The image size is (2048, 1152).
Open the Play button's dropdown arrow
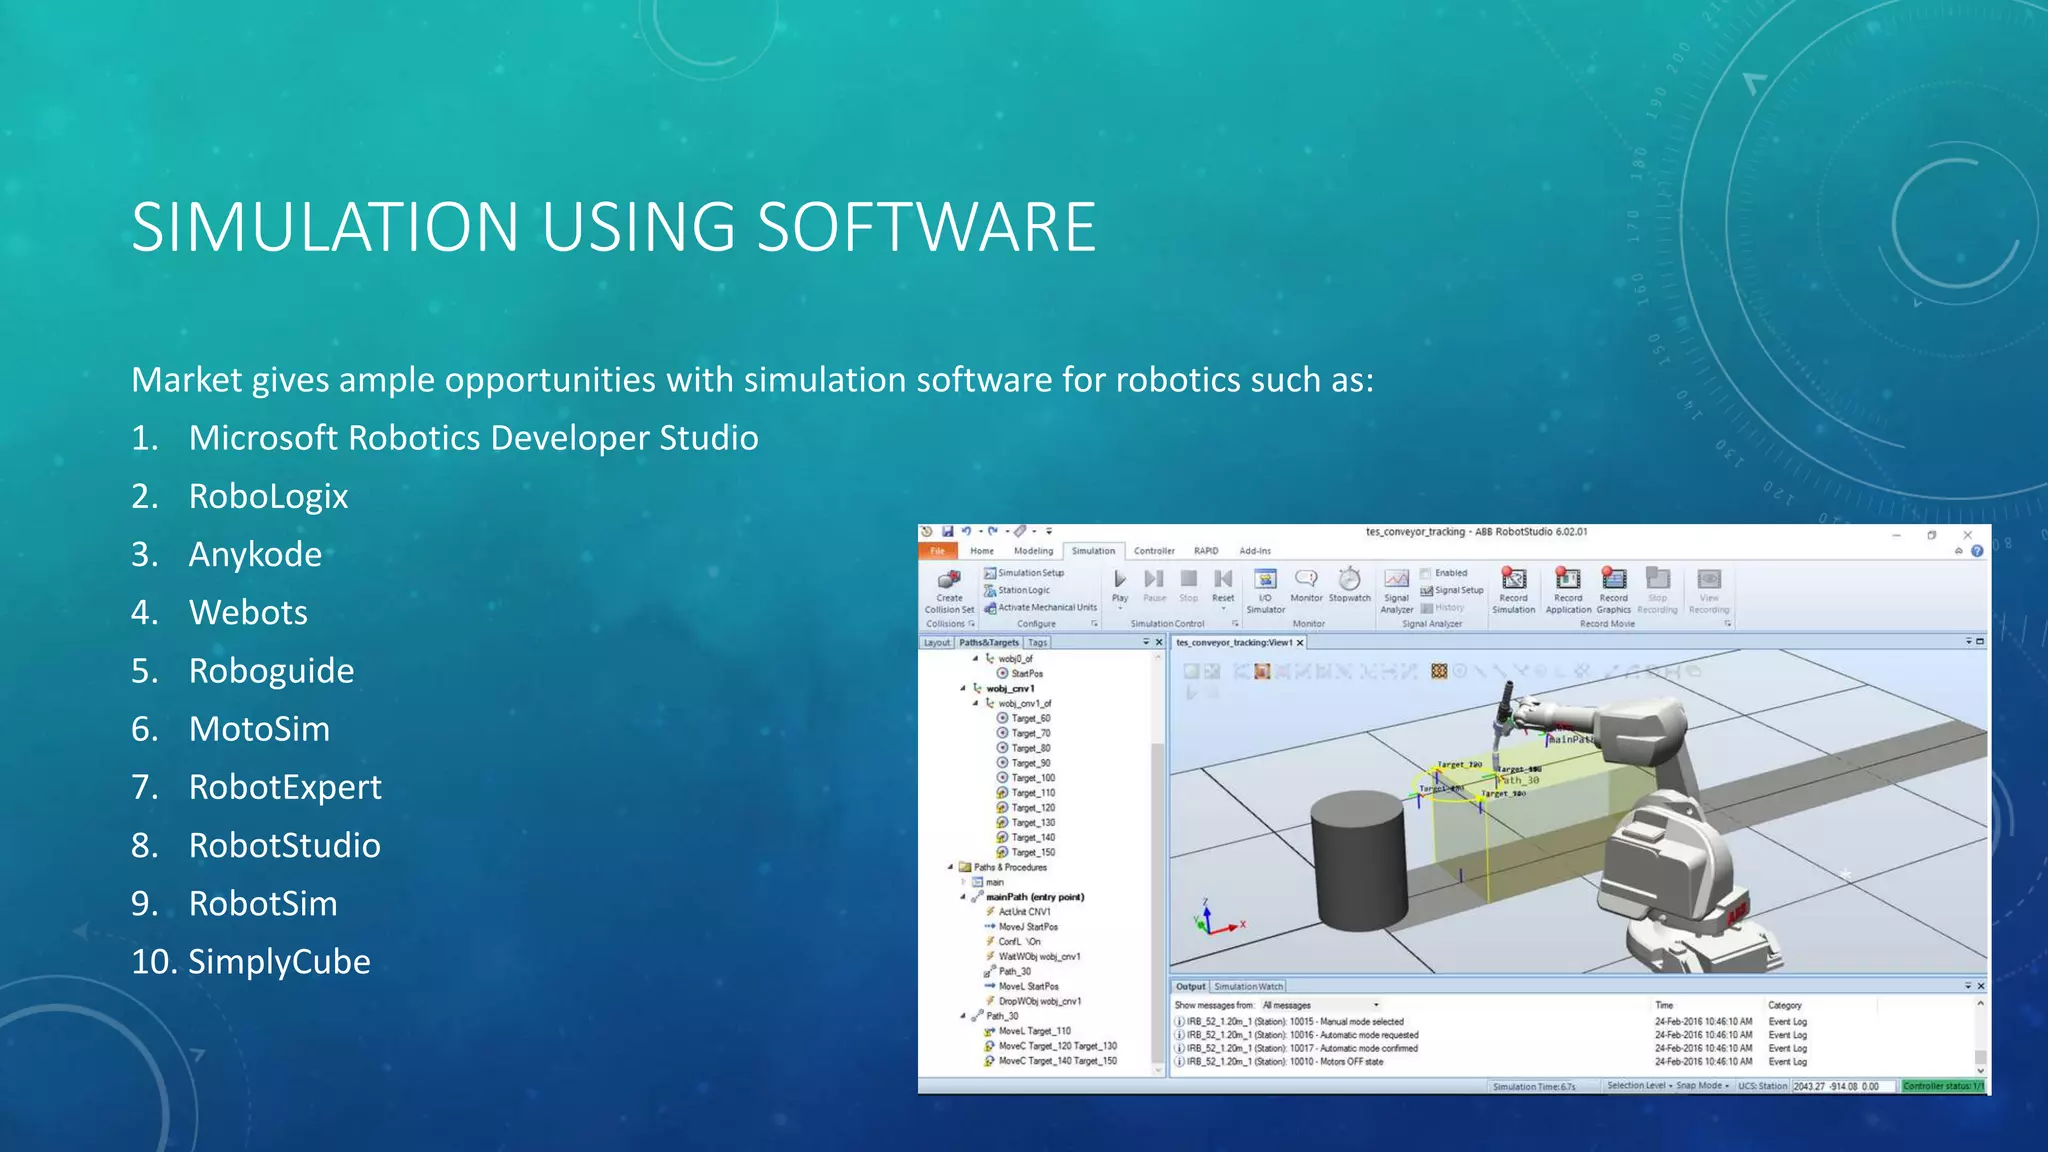(x=1120, y=608)
